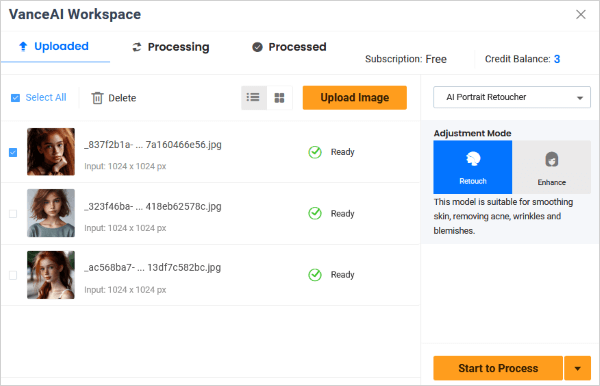Image resolution: width=600 pixels, height=386 pixels.
Task: Click Ready status text for _323f46ba file
Action: coord(342,213)
